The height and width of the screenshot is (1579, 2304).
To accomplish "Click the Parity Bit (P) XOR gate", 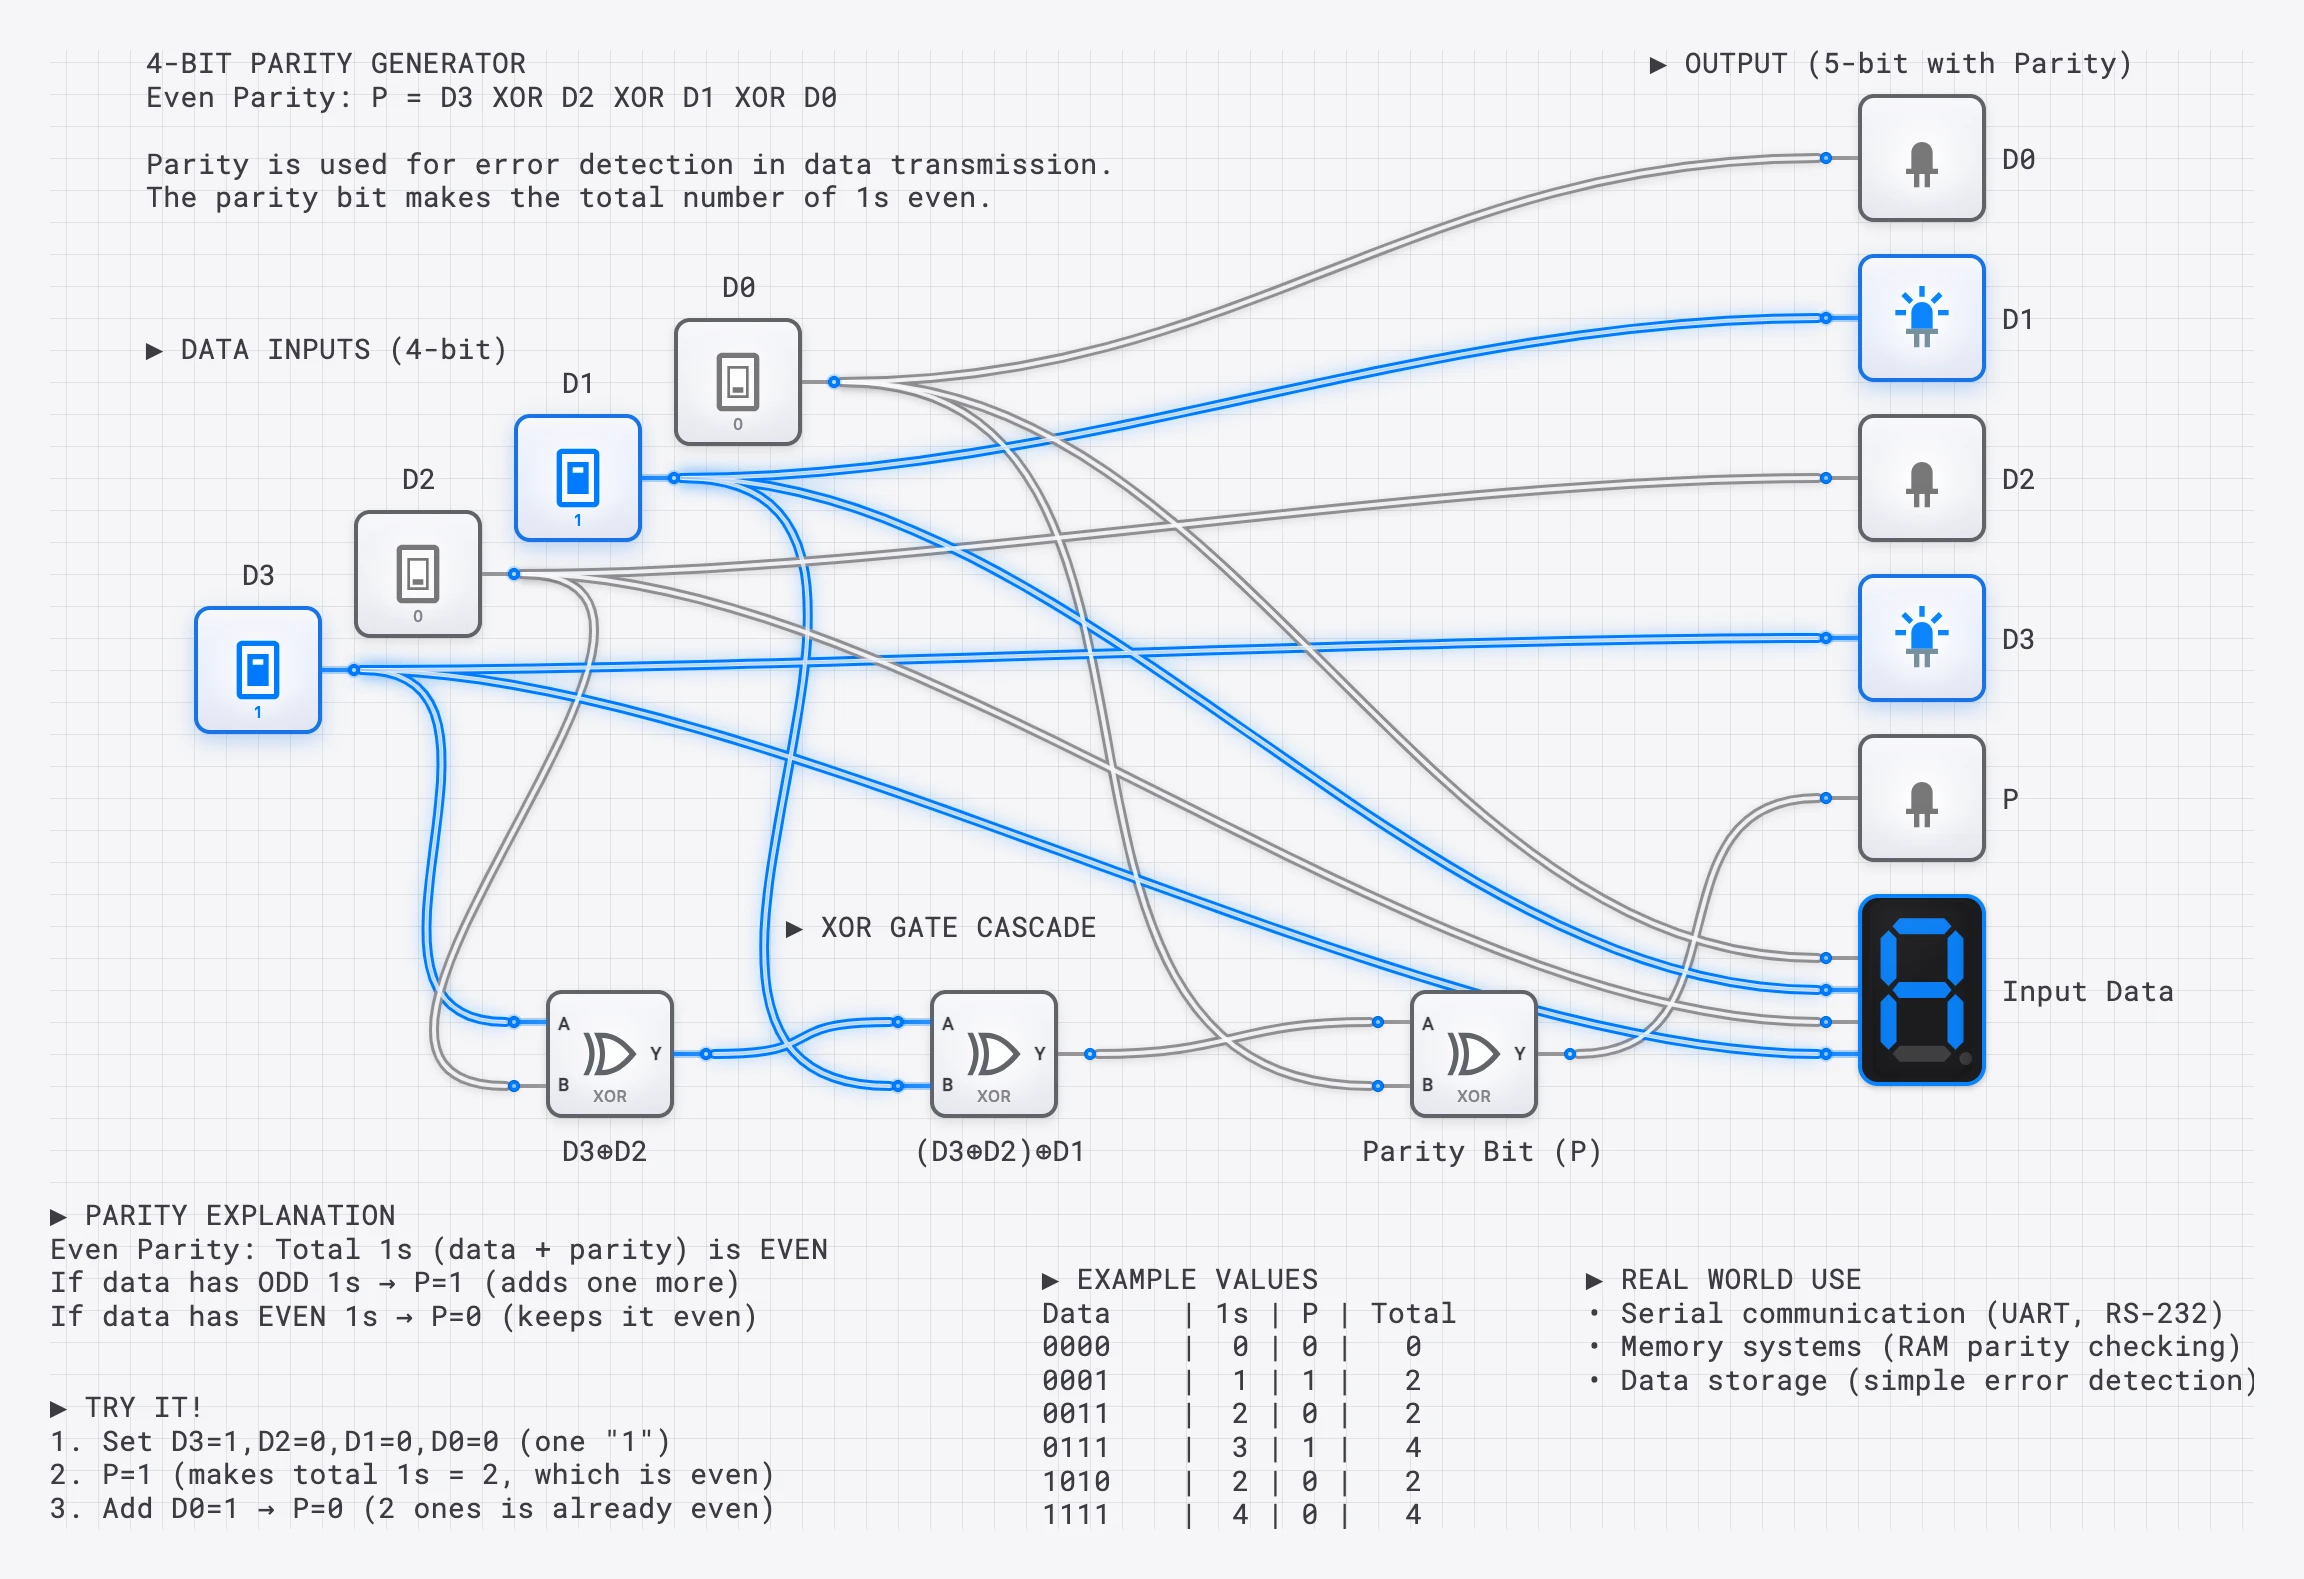I will [1474, 1054].
